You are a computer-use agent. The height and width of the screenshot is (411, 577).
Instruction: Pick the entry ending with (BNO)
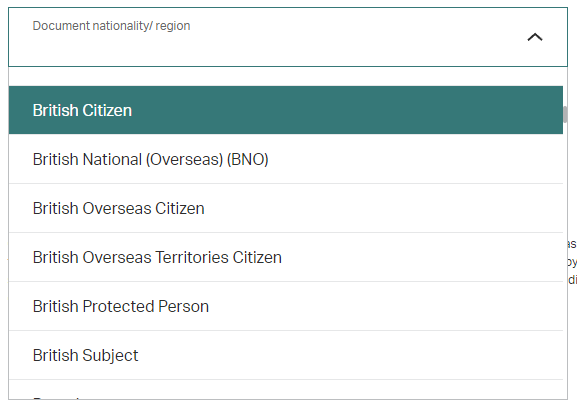pos(286,159)
